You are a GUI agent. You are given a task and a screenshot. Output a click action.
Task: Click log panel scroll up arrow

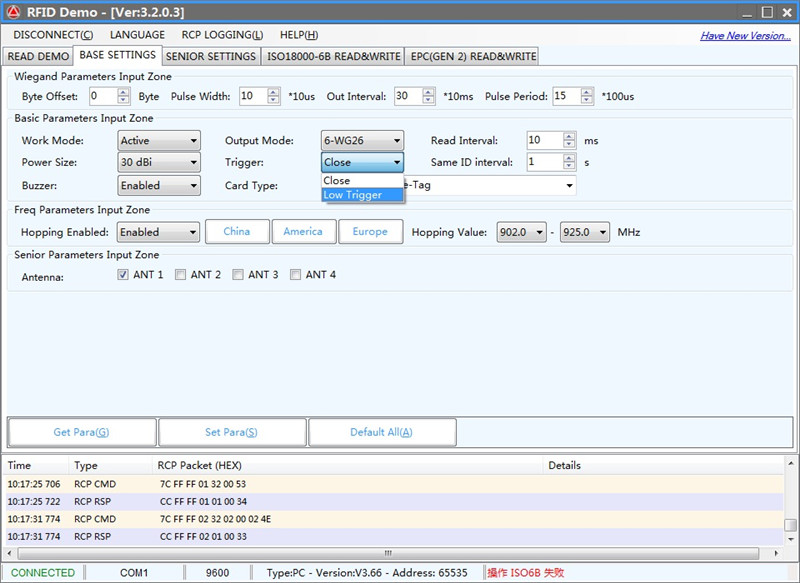coord(790,464)
